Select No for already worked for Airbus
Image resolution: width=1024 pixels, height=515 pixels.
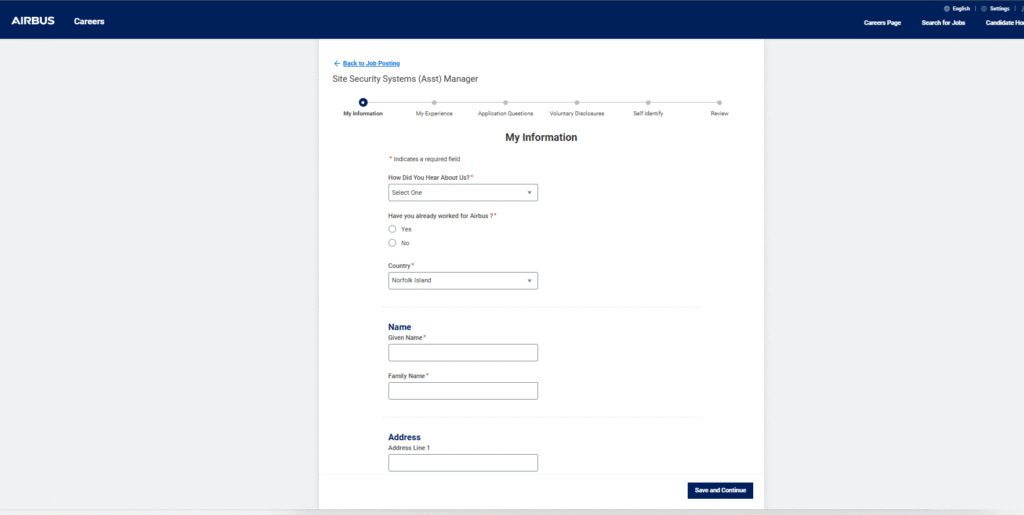click(x=392, y=243)
